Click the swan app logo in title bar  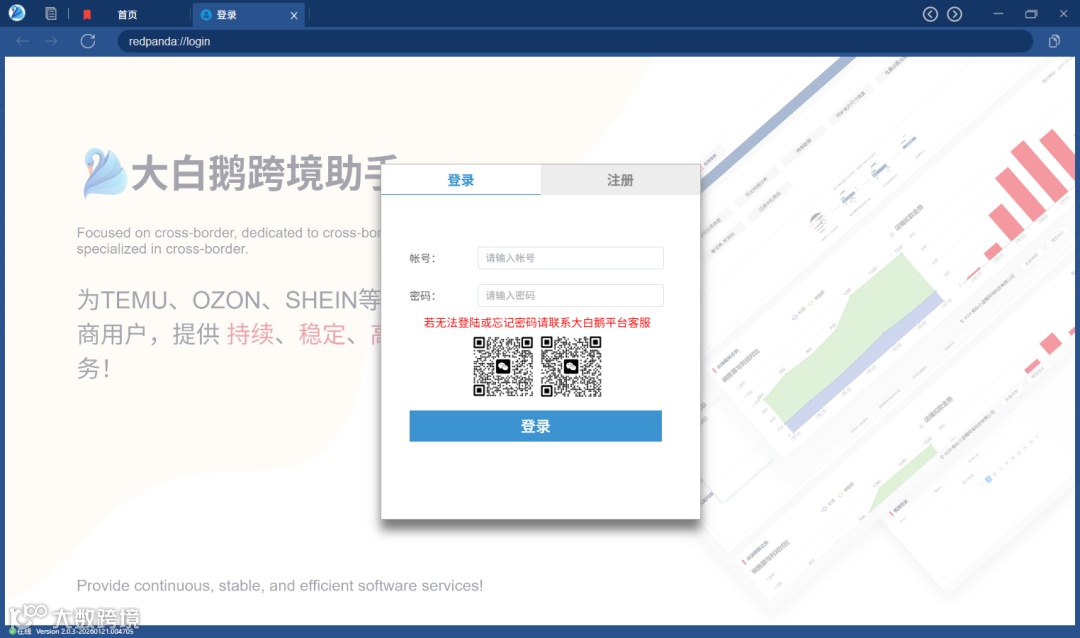(x=17, y=12)
